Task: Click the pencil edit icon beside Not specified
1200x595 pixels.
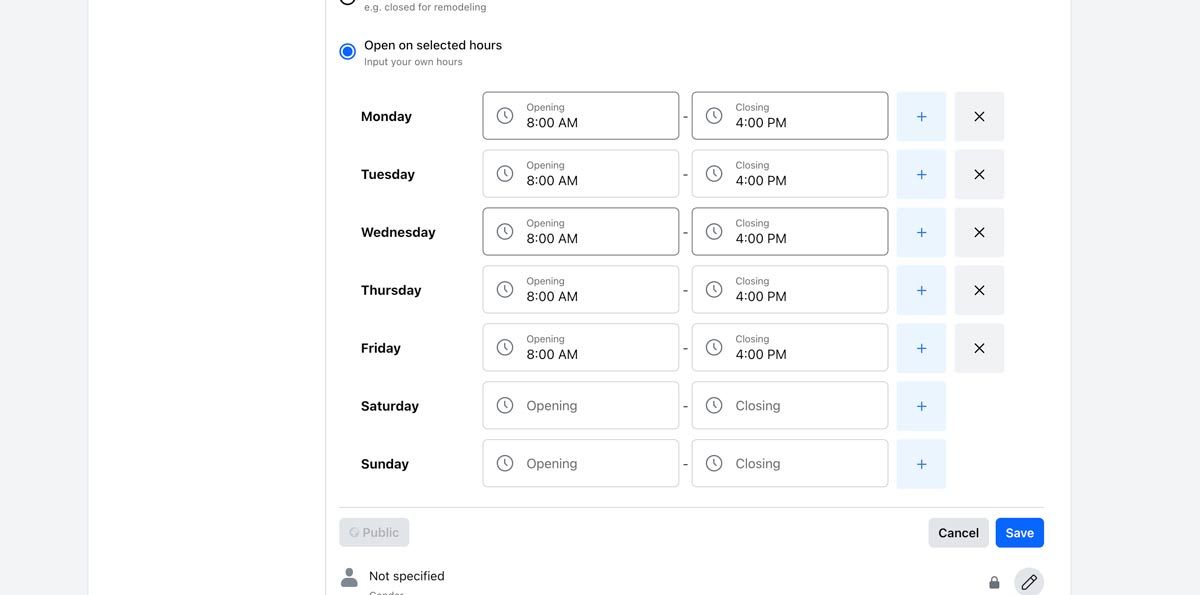Action: [x=1029, y=582]
